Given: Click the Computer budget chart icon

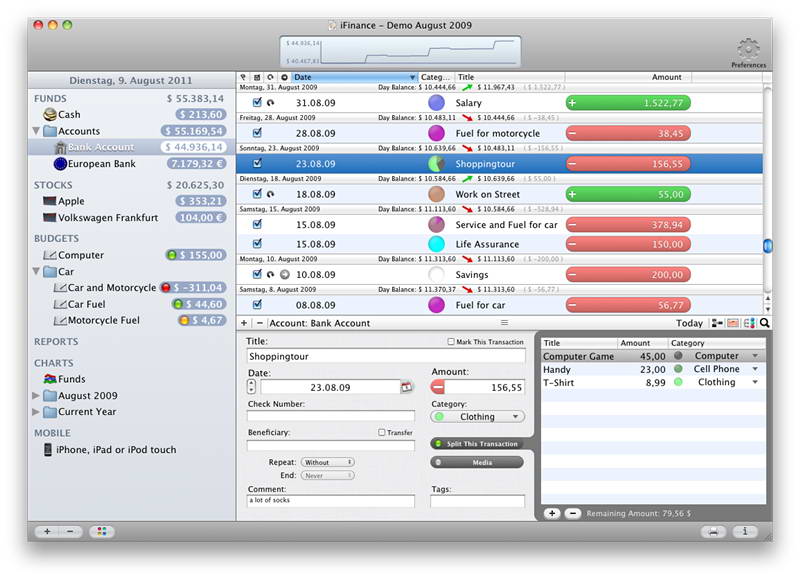Looking at the screenshot, I should (49, 255).
